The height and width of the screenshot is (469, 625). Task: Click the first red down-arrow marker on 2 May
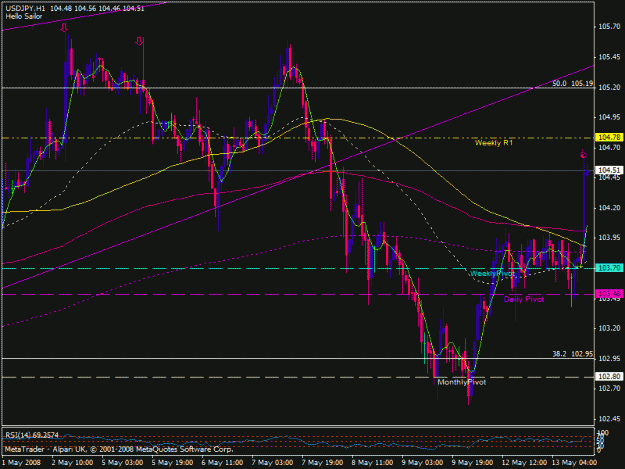[x=64, y=27]
